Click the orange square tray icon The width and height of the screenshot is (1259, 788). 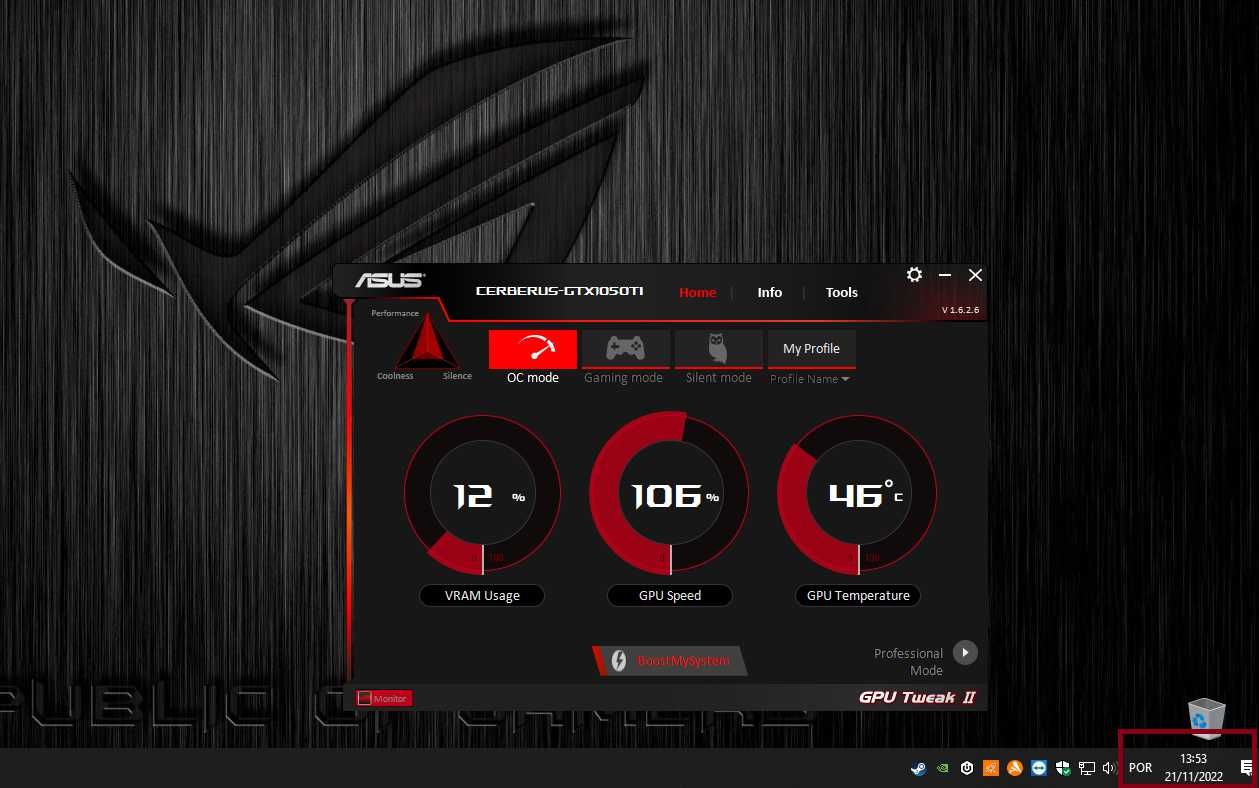pyautogui.click(x=990, y=768)
